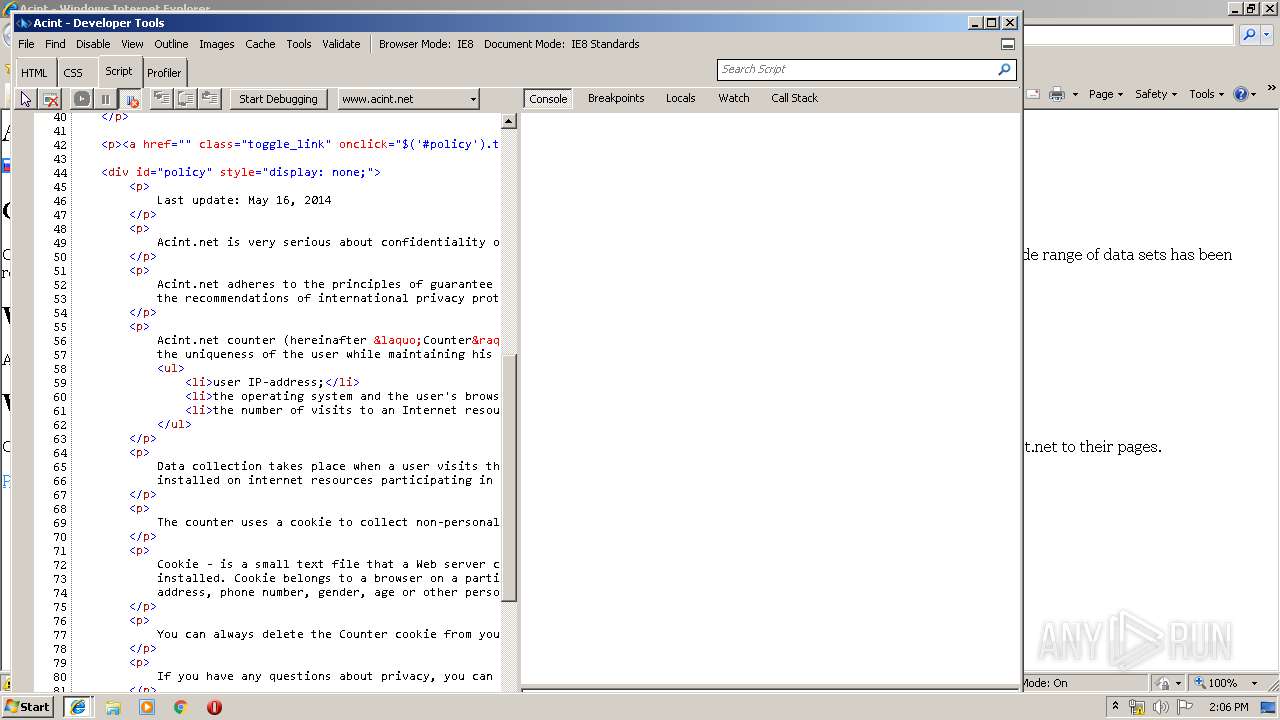Click the IE search magnifier button
This screenshot has height=720, width=1280.
click(1249, 35)
